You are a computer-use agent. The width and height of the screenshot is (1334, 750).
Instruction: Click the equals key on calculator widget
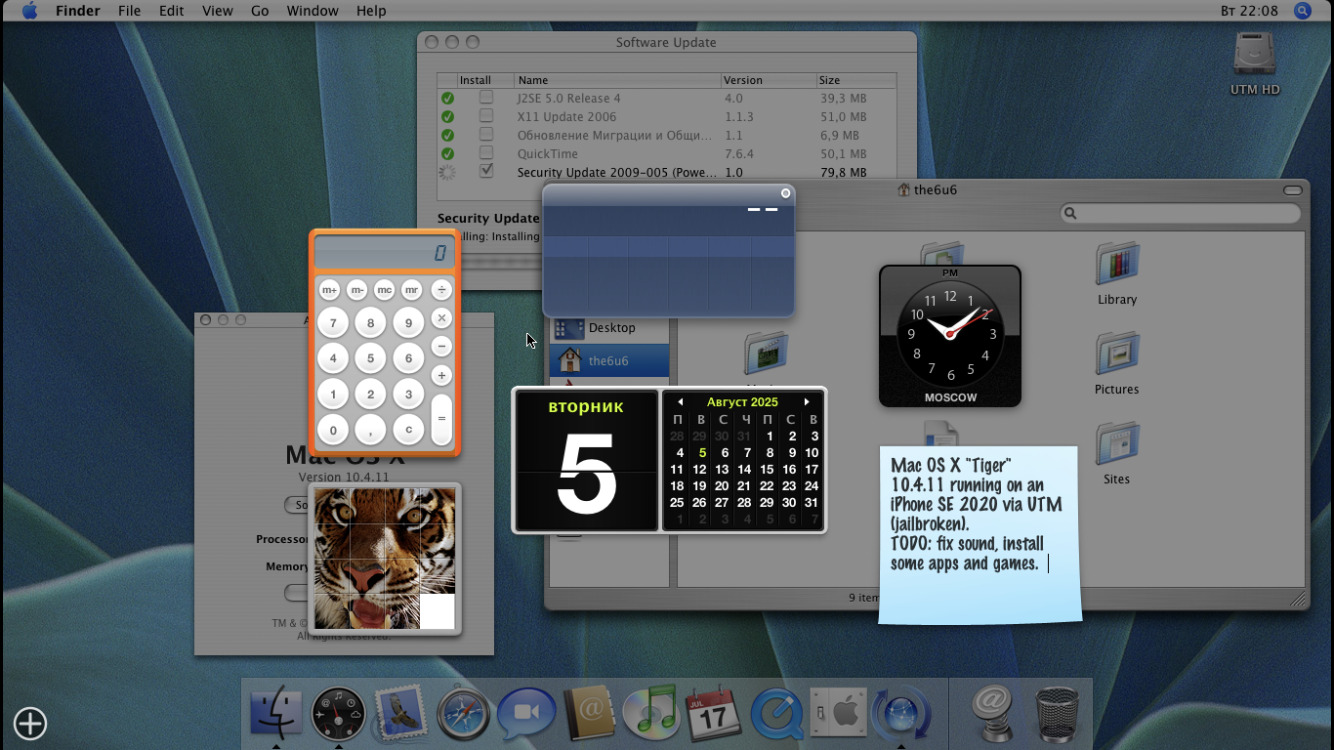coord(441,419)
